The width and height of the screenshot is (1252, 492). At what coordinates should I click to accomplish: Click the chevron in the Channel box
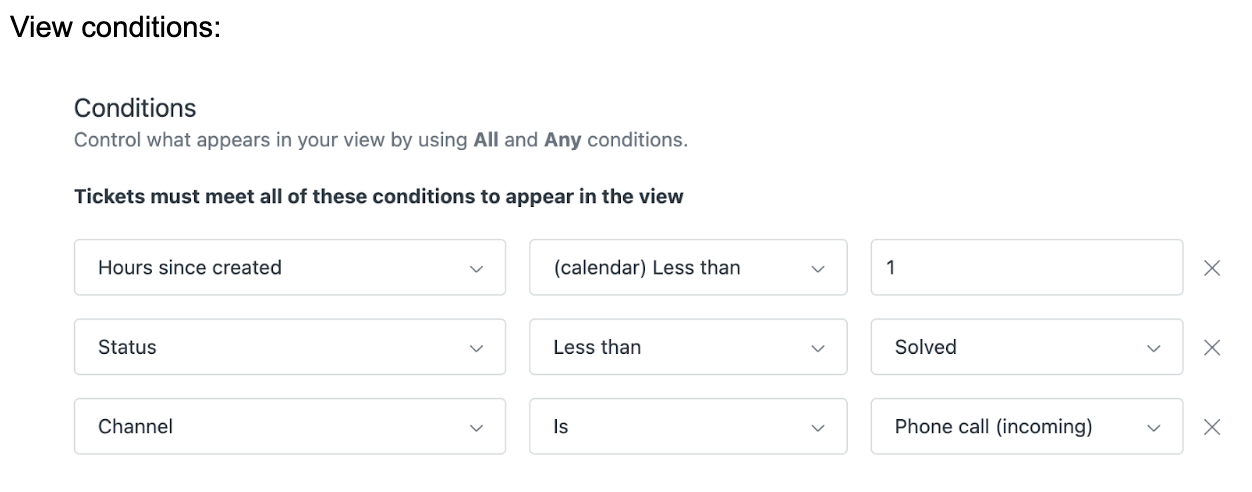click(x=476, y=428)
